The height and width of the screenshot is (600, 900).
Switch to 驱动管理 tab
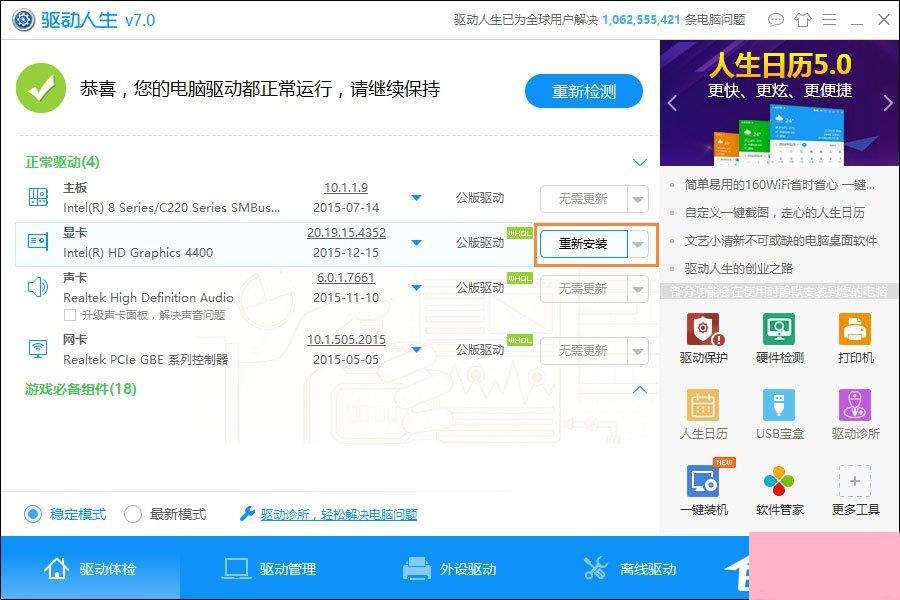click(x=270, y=568)
